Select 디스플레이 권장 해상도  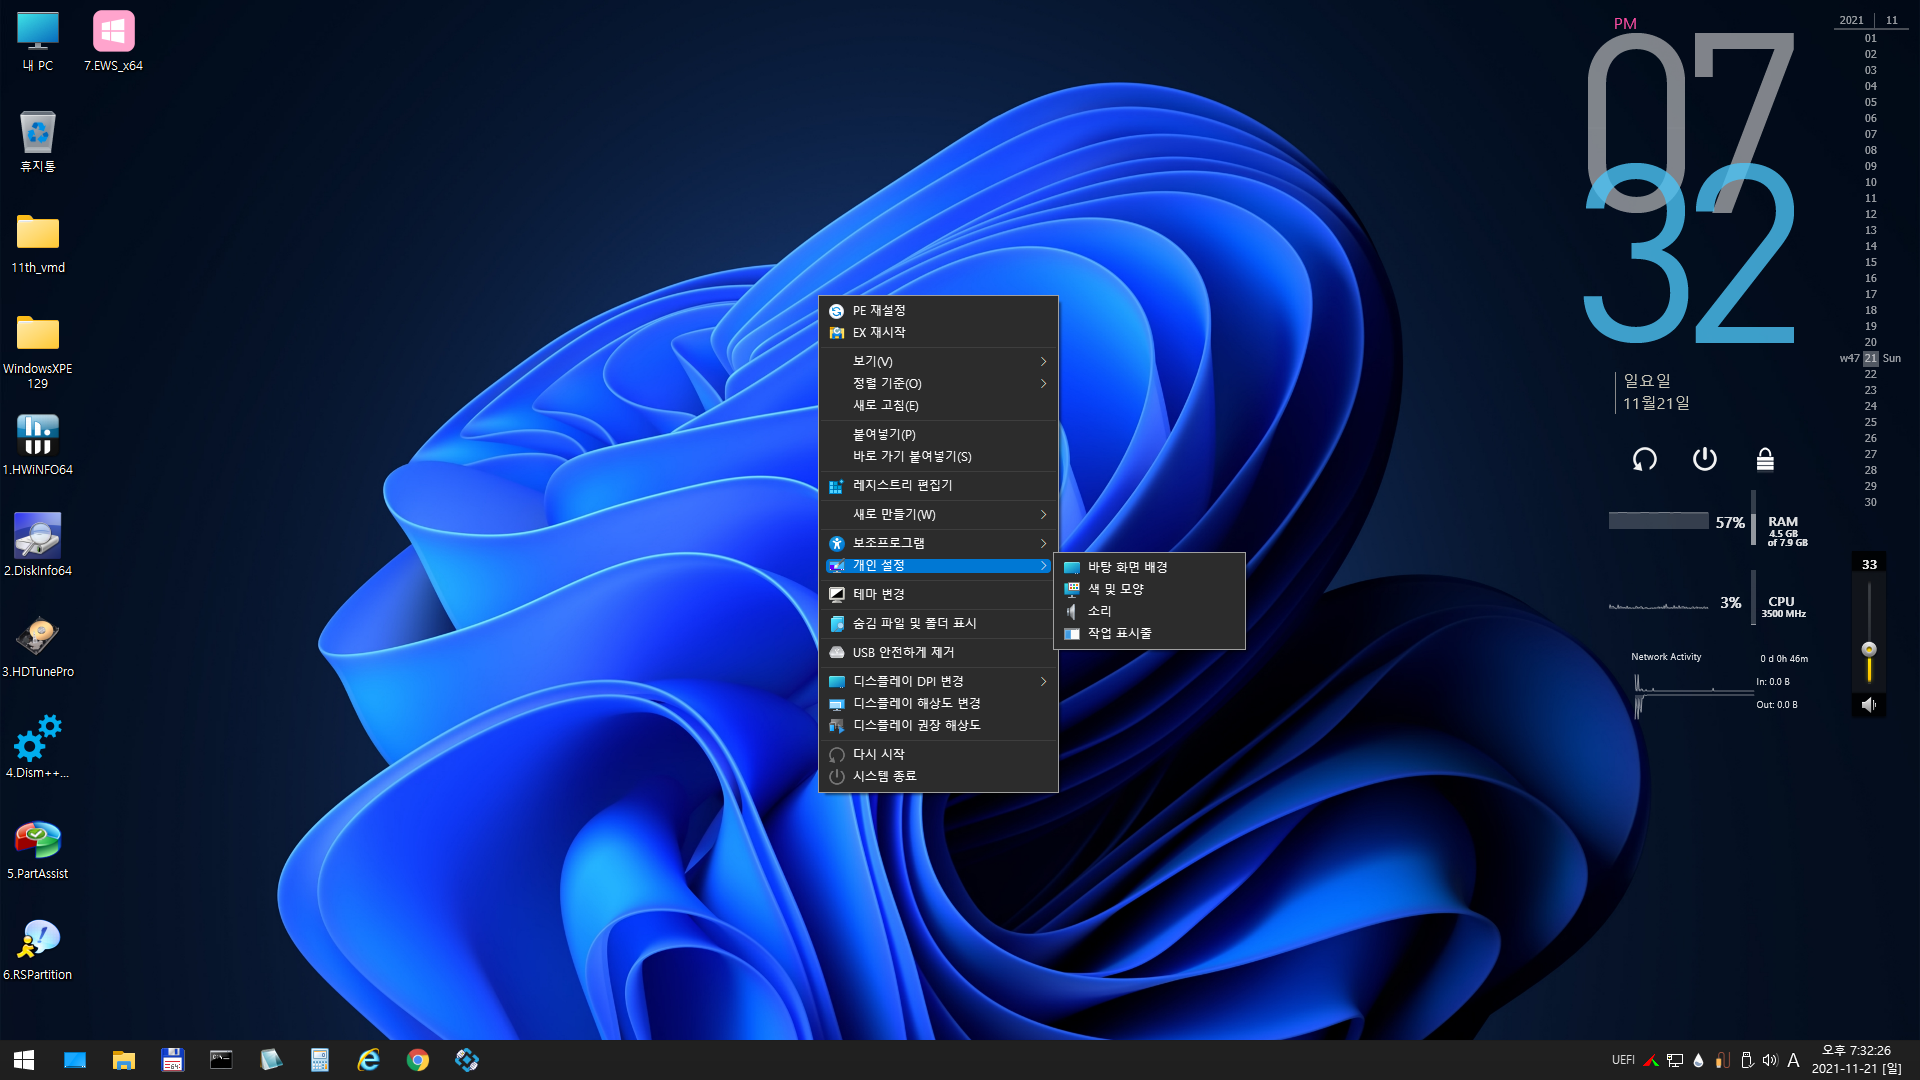click(x=938, y=725)
